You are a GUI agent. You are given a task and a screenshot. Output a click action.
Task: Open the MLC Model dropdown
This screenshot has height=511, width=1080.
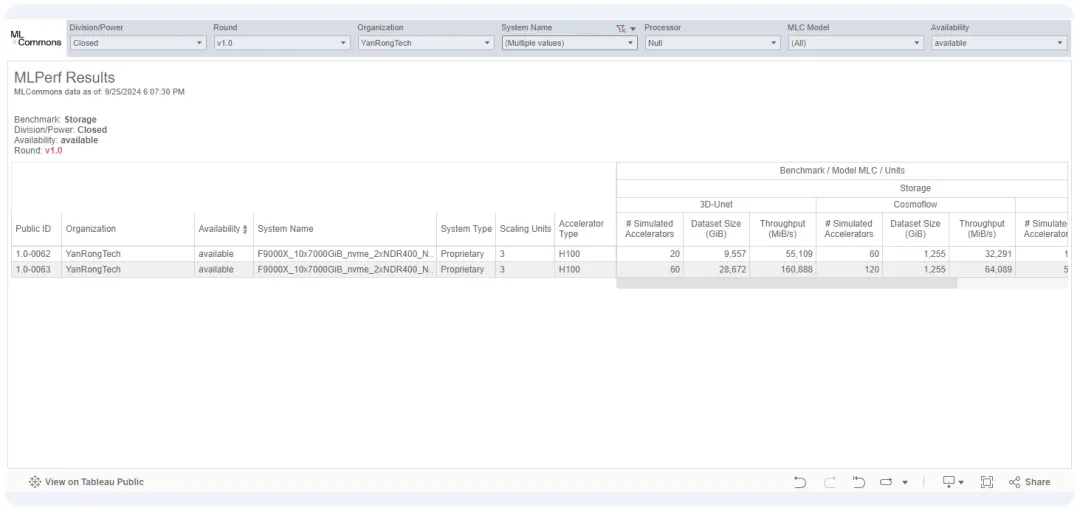855,43
